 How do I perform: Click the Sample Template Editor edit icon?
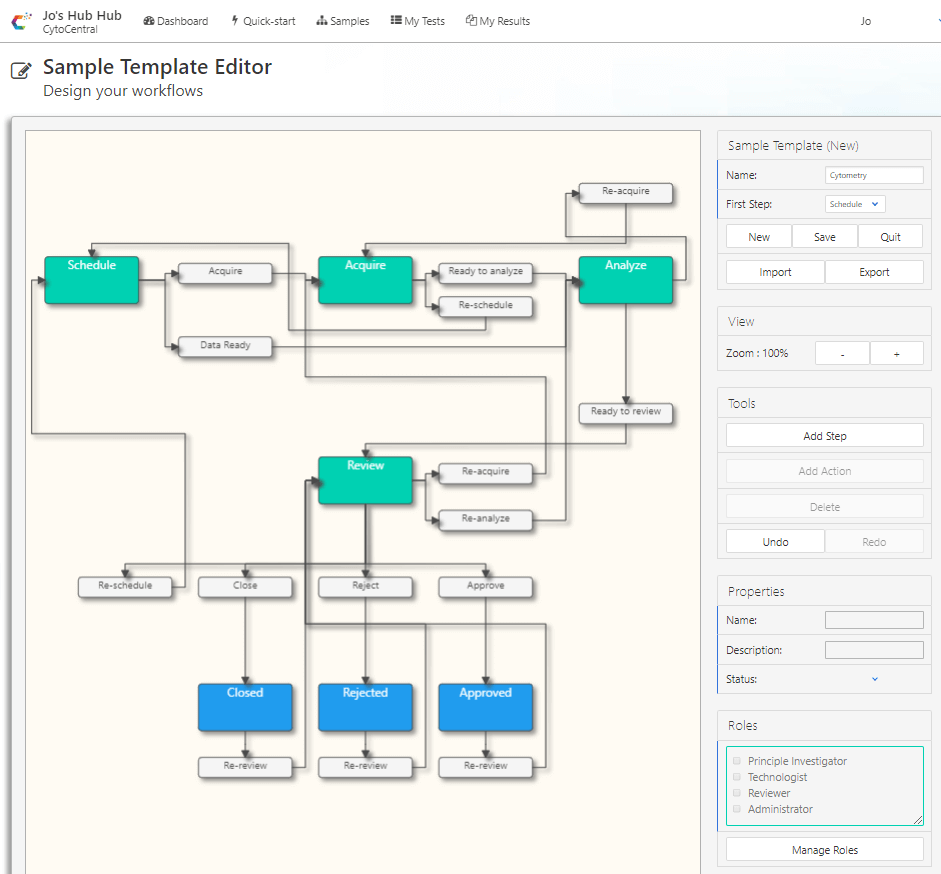click(21, 70)
